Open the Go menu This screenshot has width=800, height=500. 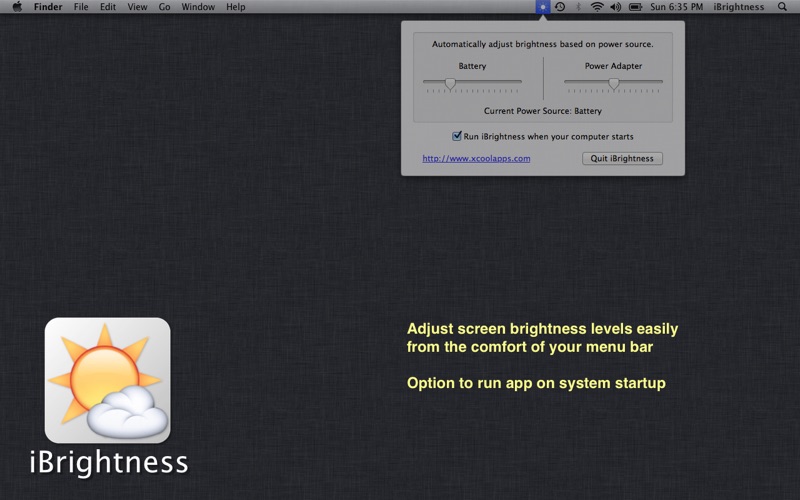[x=164, y=7]
